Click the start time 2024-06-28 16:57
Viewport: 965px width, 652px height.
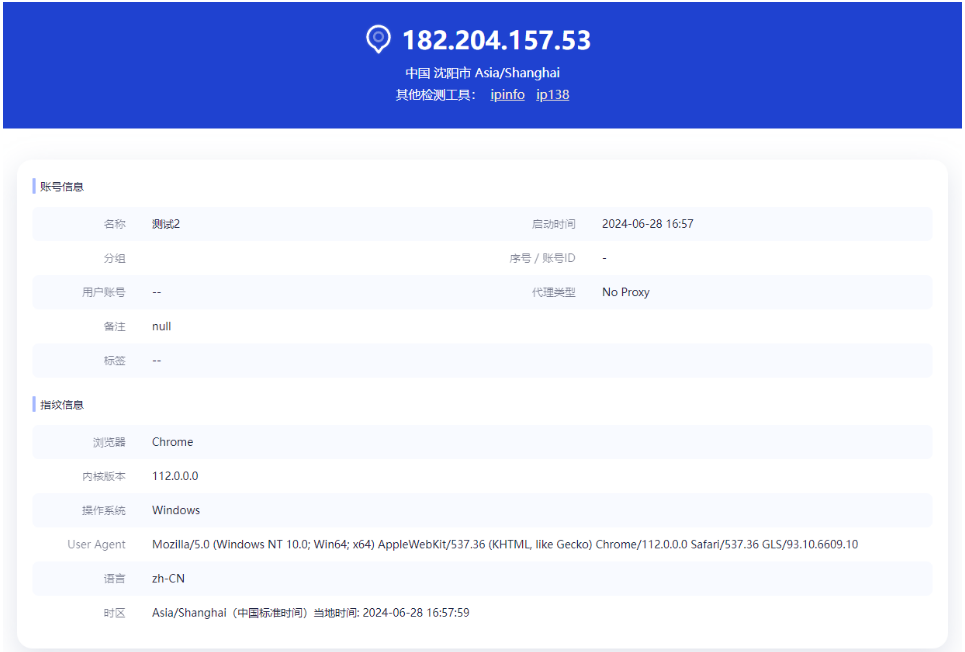coord(647,224)
